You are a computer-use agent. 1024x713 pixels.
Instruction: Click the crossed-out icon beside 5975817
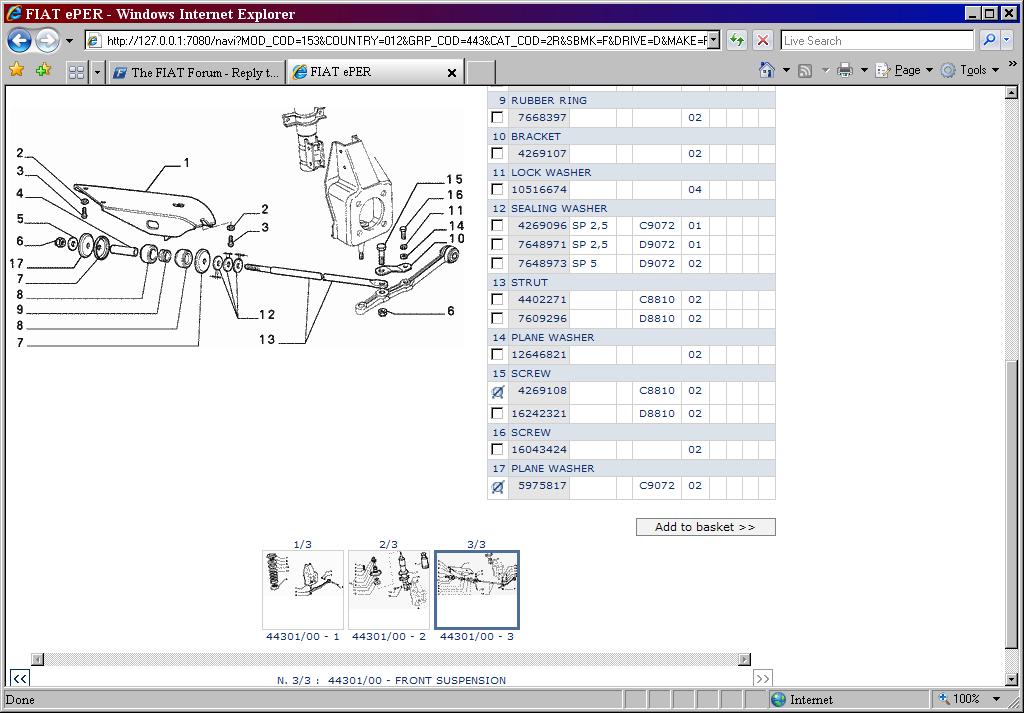tap(498, 487)
